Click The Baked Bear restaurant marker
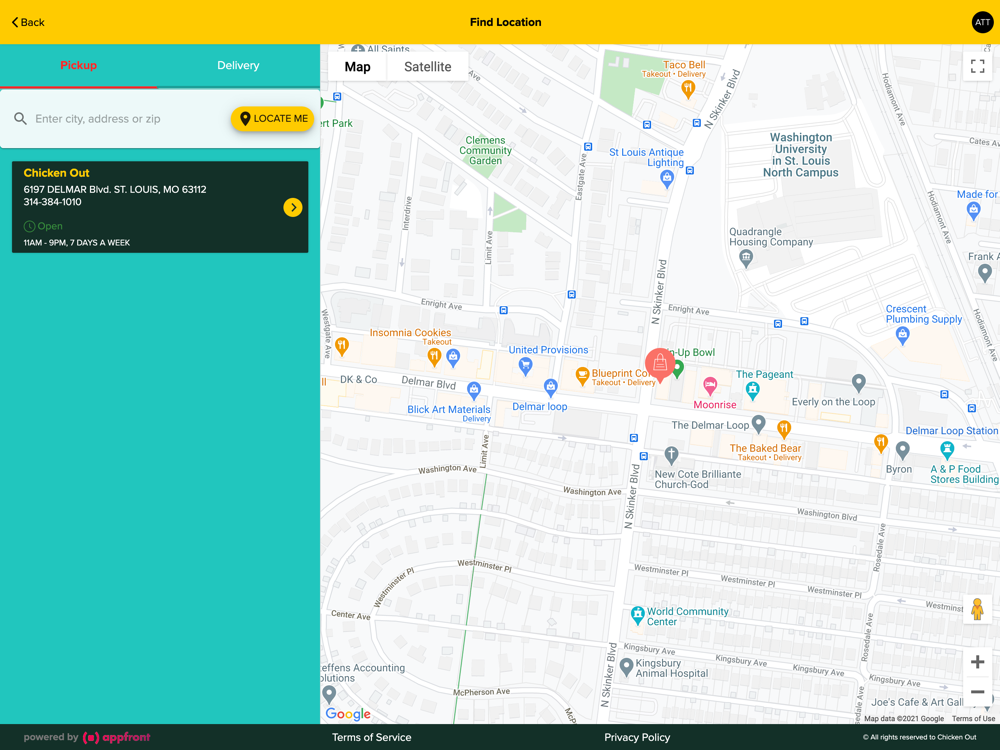 point(784,429)
